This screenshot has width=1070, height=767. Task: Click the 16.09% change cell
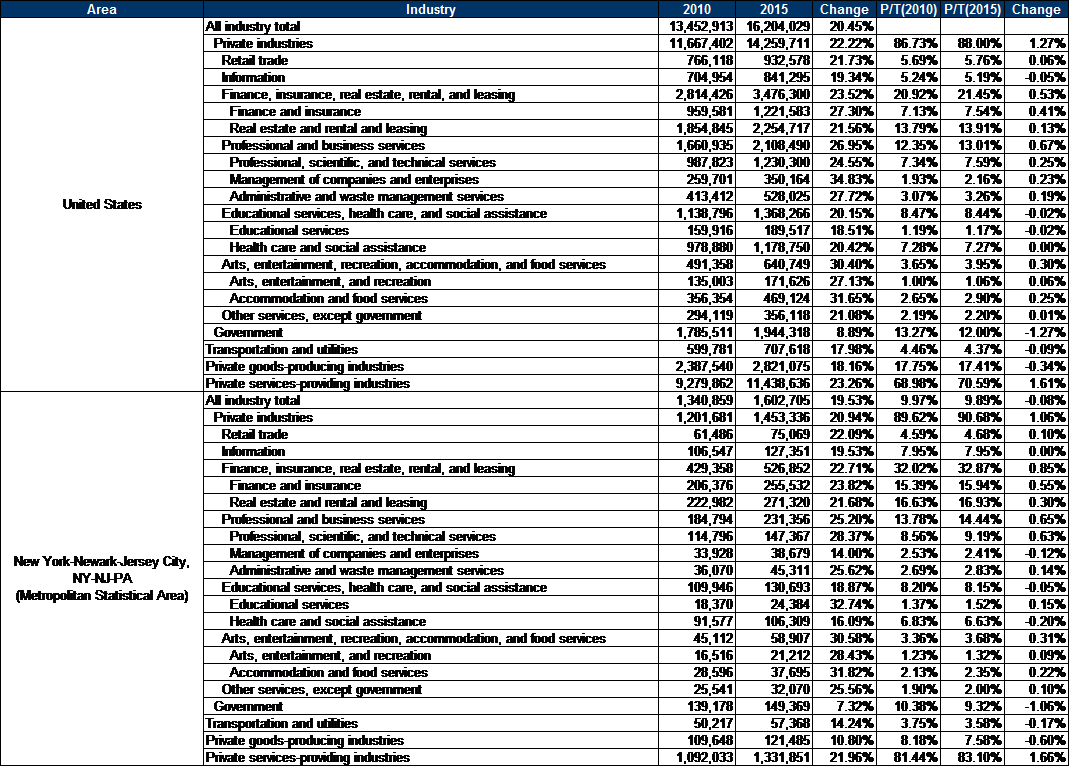(x=844, y=622)
